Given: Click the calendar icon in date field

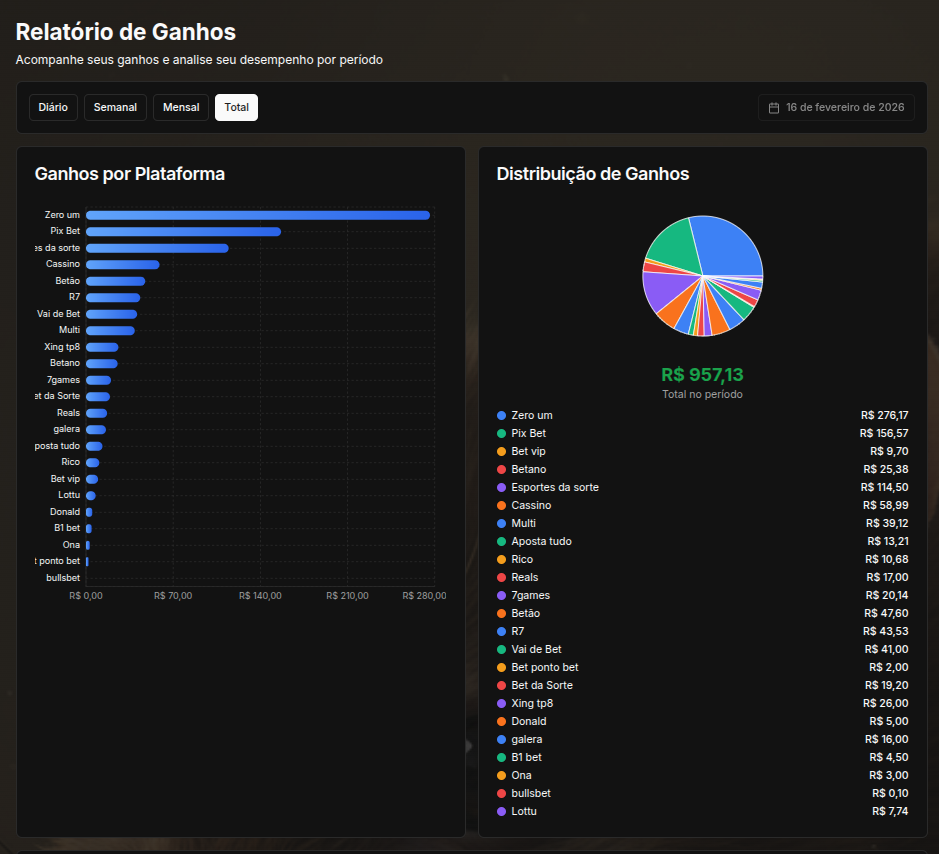Looking at the screenshot, I should point(774,108).
